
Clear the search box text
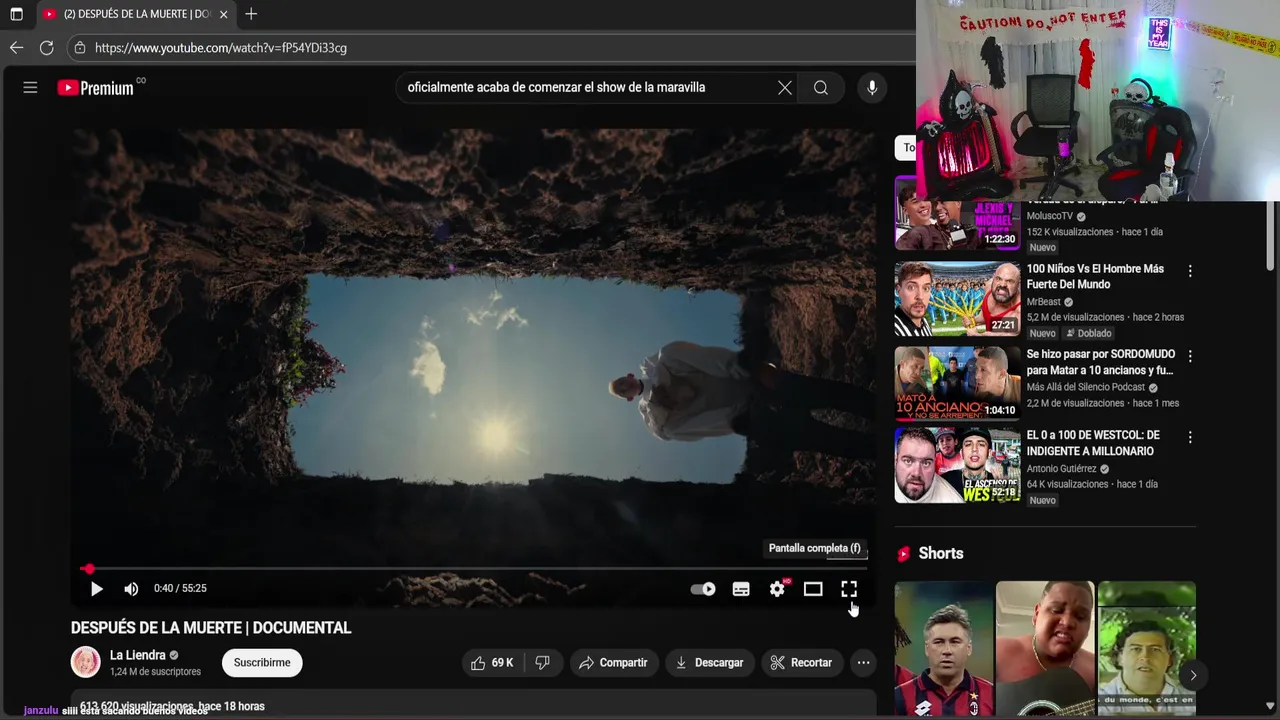pos(785,88)
